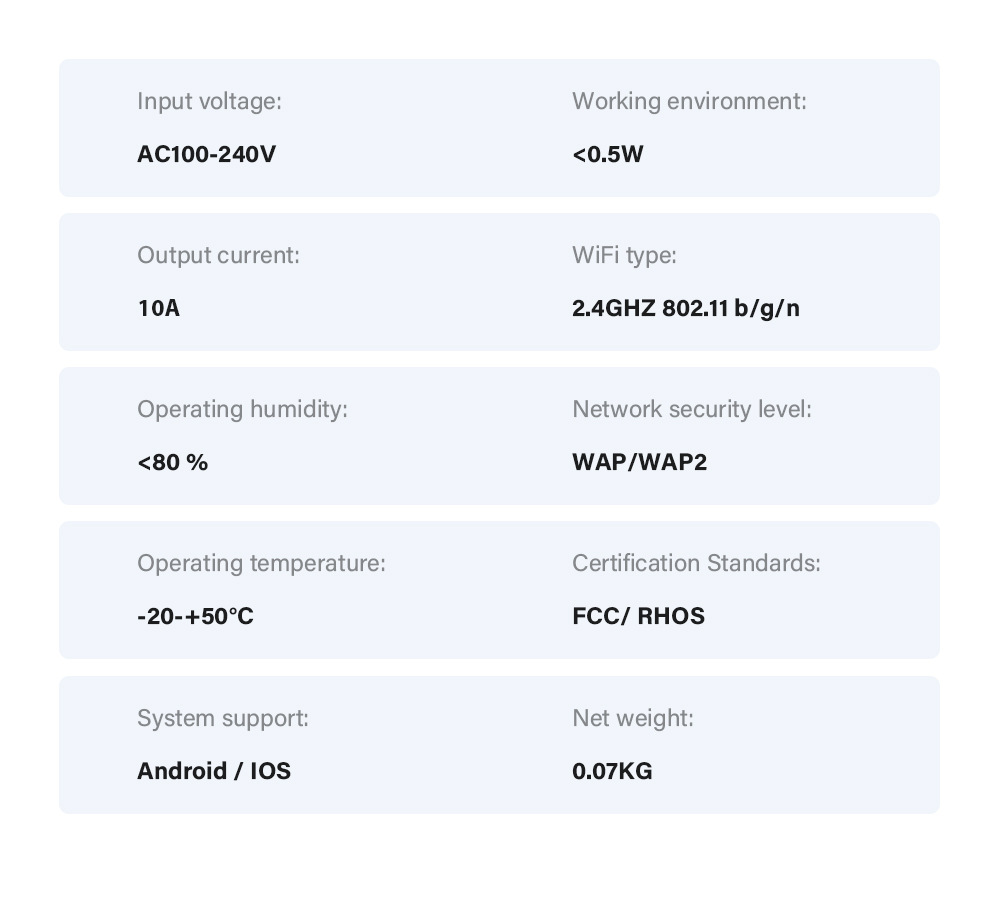Image resolution: width=1000 pixels, height=915 pixels.
Task: Select the WAP/WAP2 value text
Action: [639, 462]
